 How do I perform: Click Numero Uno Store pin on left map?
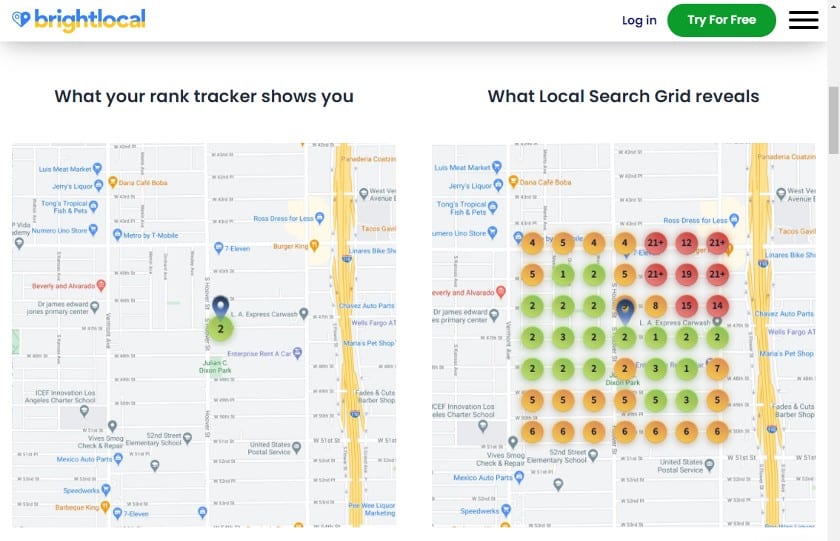tap(93, 230)
